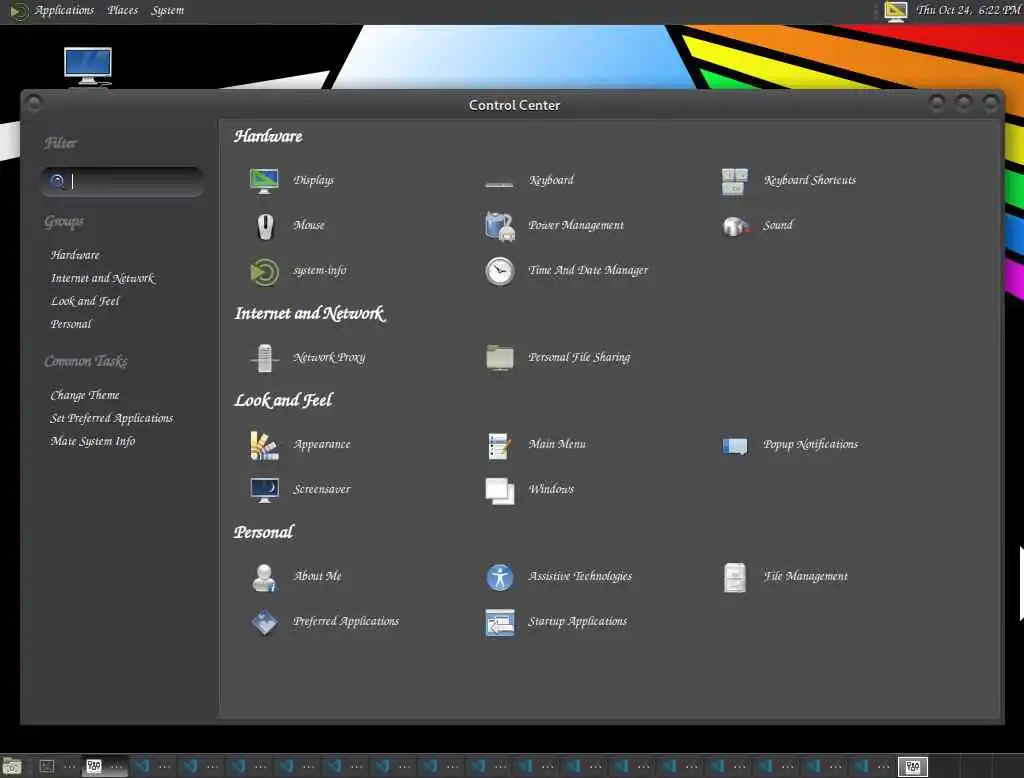Click the Control Center title bar
1024x778 pixels.
(x=514, y=105)
